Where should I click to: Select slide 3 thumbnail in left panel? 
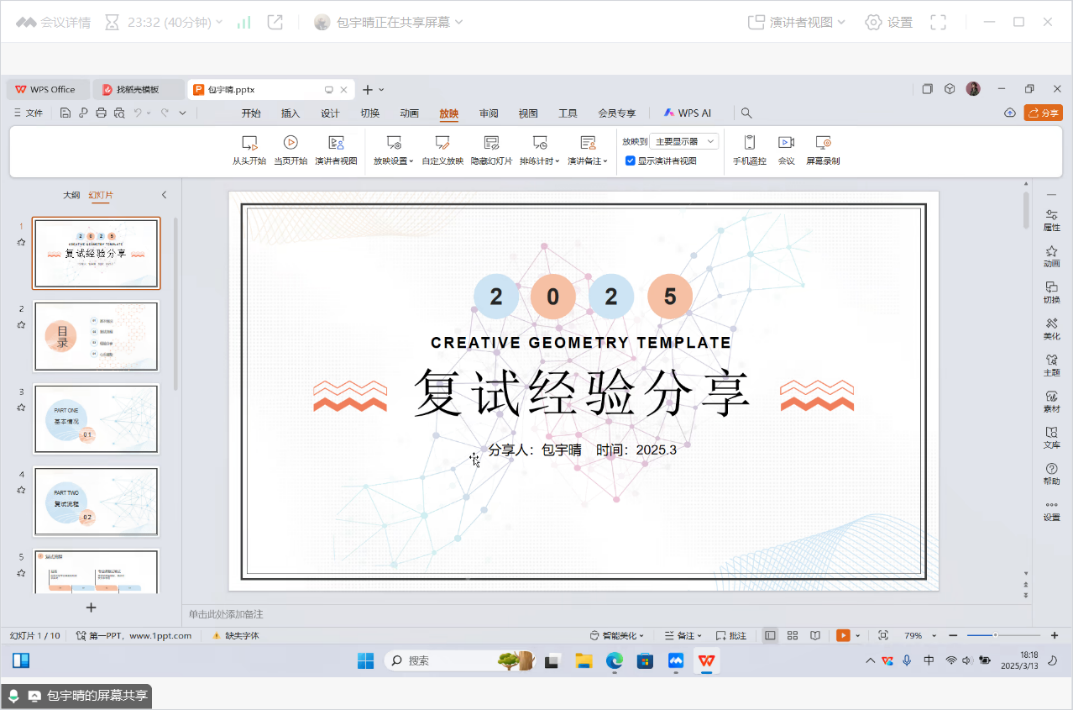(x=96, y=419)
